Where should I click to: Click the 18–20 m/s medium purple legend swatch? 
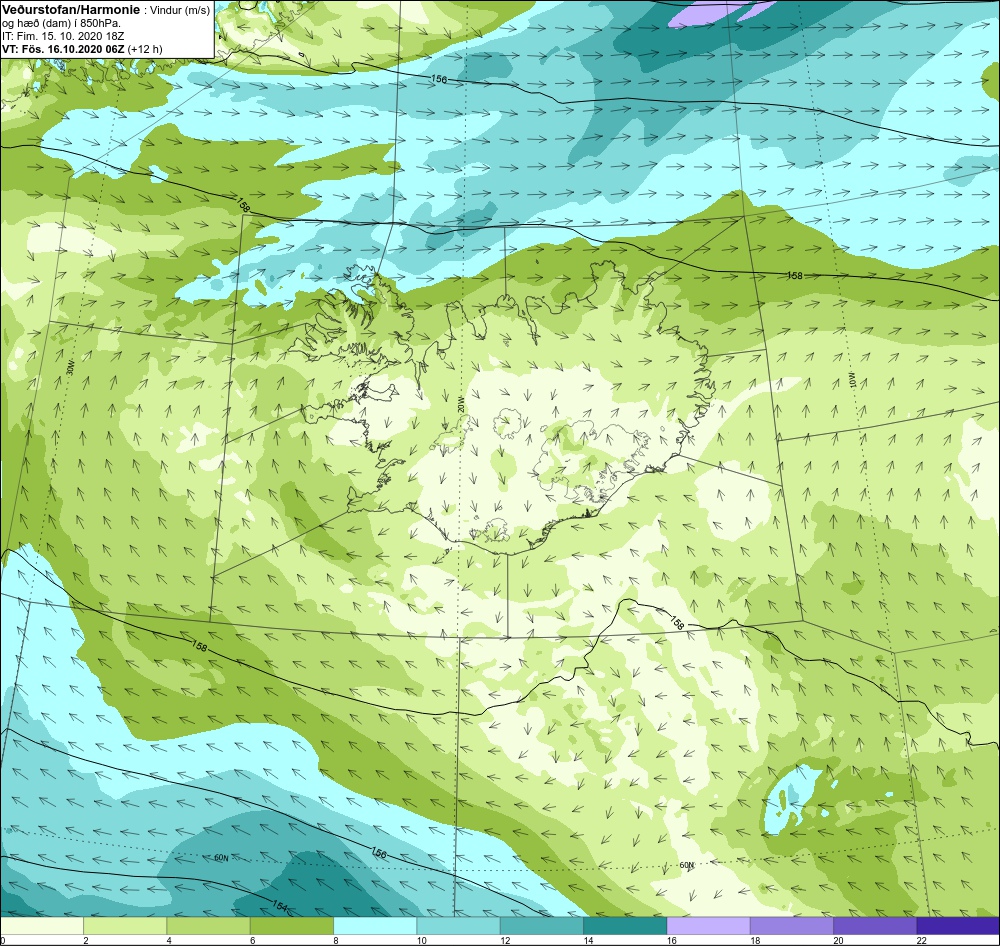pos(791,925)
